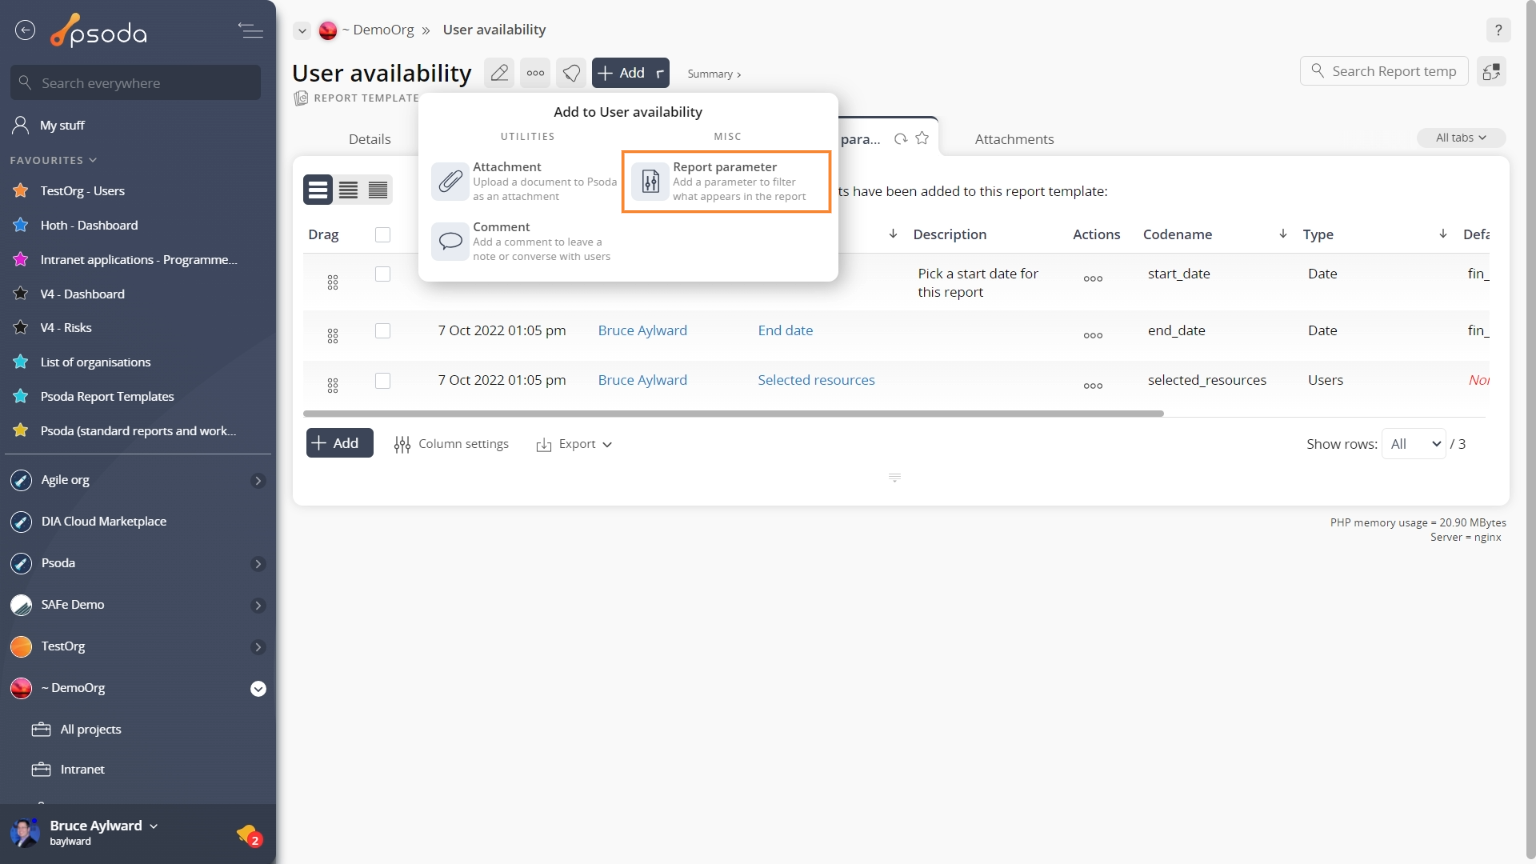Grab the drag handle of End date row
This screenshot has width=1536, height=864.
[333, 336]
